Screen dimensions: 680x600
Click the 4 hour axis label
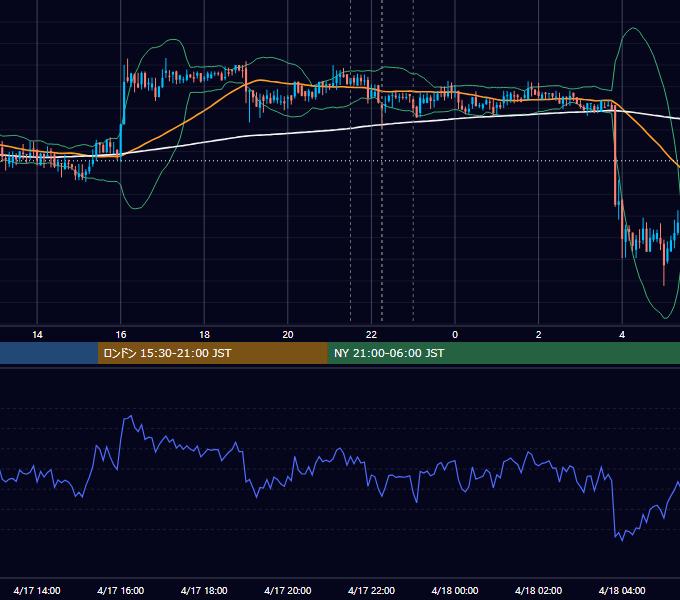622,335
